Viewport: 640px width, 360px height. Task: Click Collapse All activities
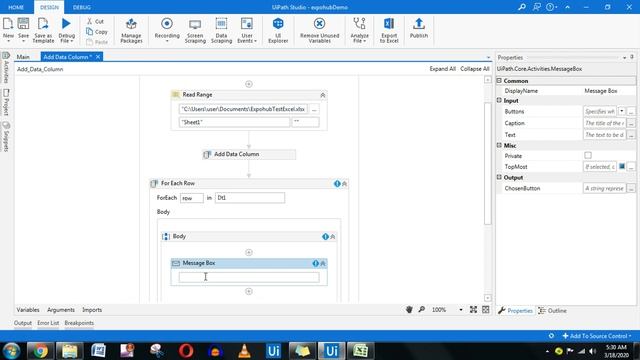click(x=475, y=69)
